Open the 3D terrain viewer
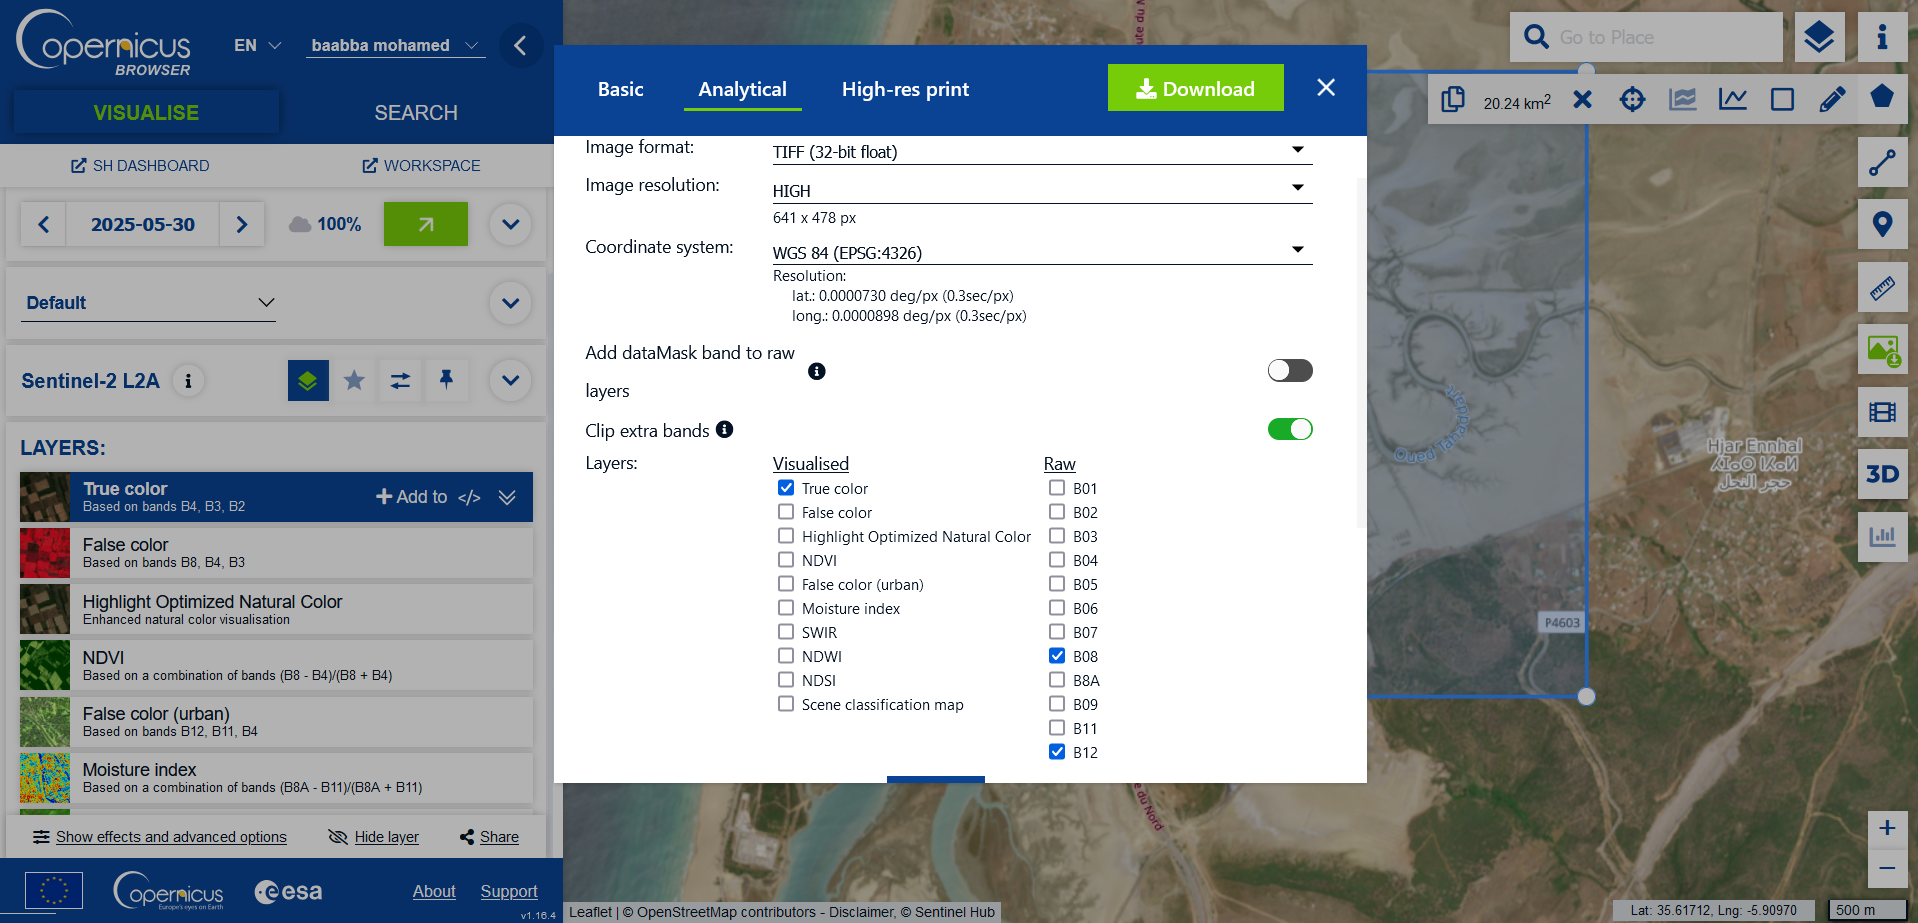 click(1882, 474)
